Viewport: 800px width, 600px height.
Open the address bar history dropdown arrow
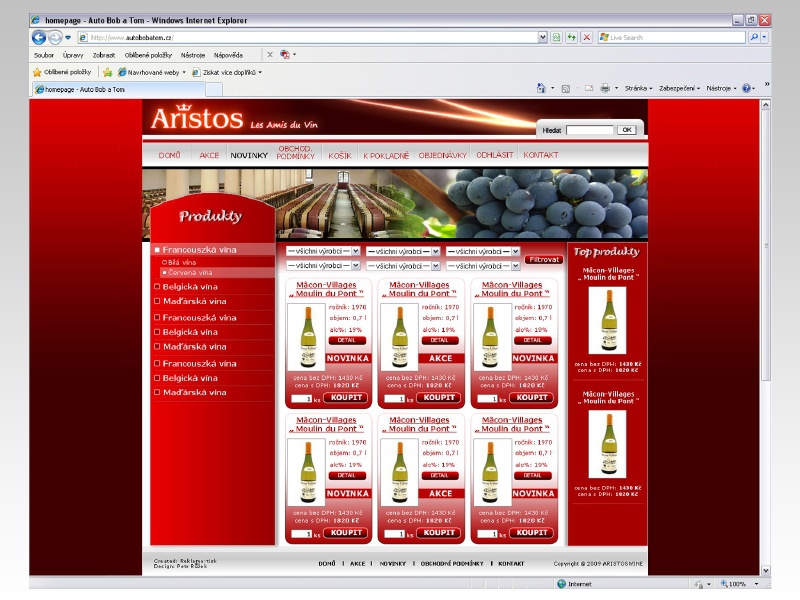pos(542,37)
